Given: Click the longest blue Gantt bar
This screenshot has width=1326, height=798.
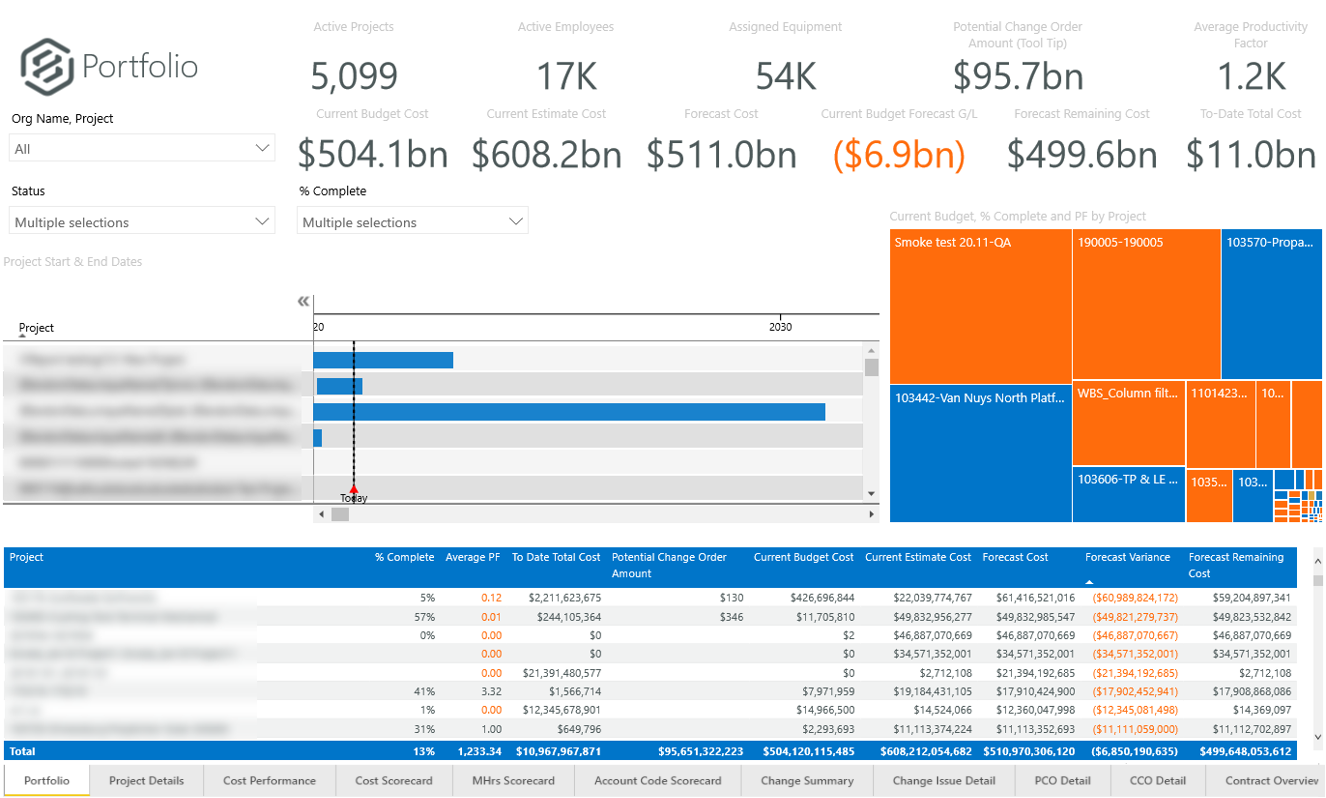Looking at the screenshot, I should click(x=568, y=412).
